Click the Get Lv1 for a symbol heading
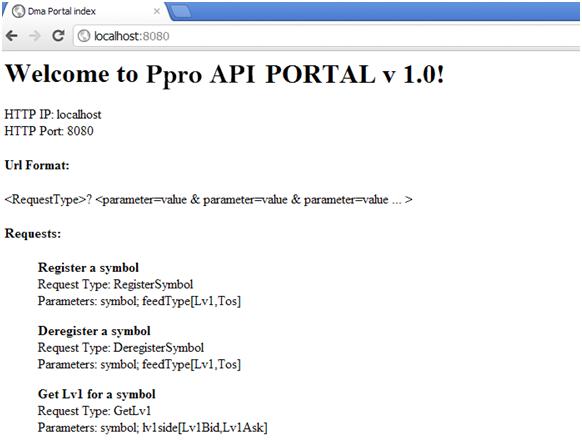582x447 pixels. (x=97, y=394)
